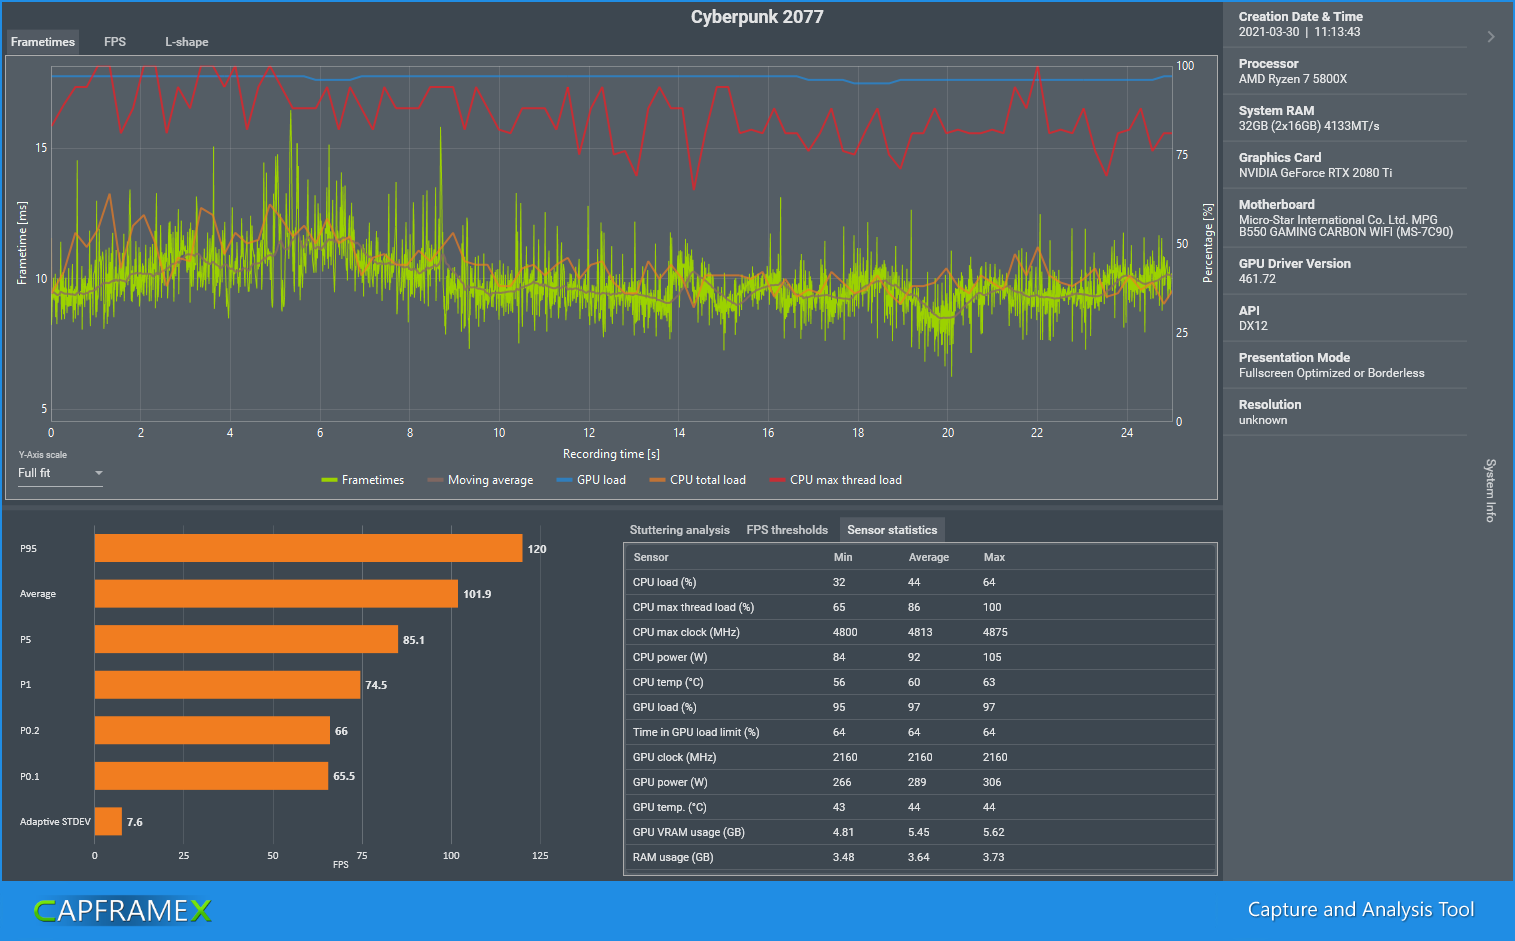Switch to FPS thresholds tab

tap(787, 530)
